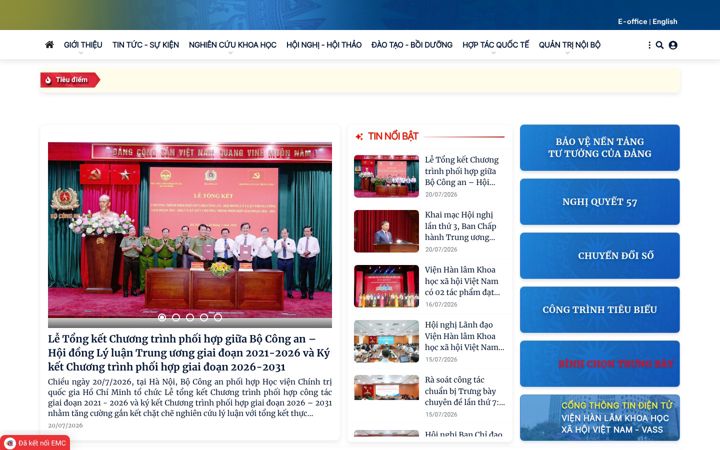Click the flame icon on Tiêu điểm
This screenshot has height=450, width=720.
click(48, 80)
